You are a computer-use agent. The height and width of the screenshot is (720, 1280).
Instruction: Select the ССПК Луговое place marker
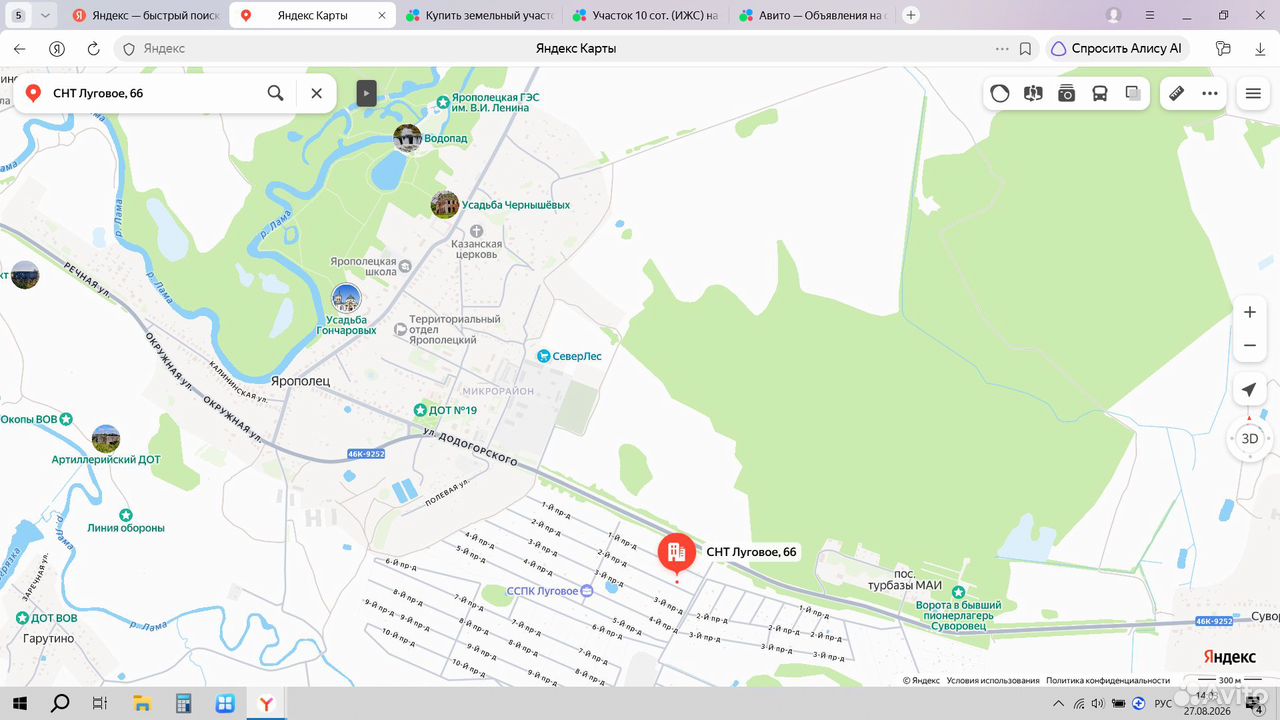(586, 591)
